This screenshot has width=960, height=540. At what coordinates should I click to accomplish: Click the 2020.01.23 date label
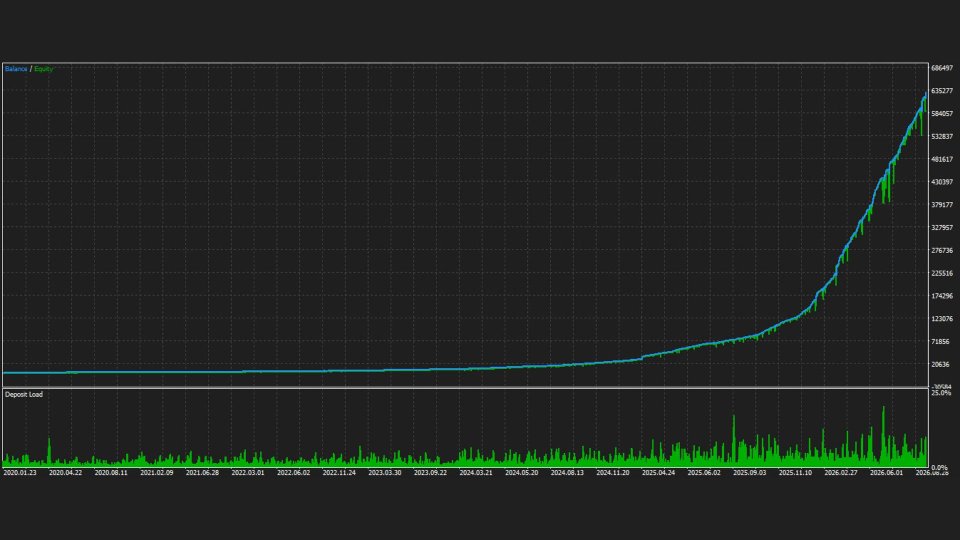20,473
